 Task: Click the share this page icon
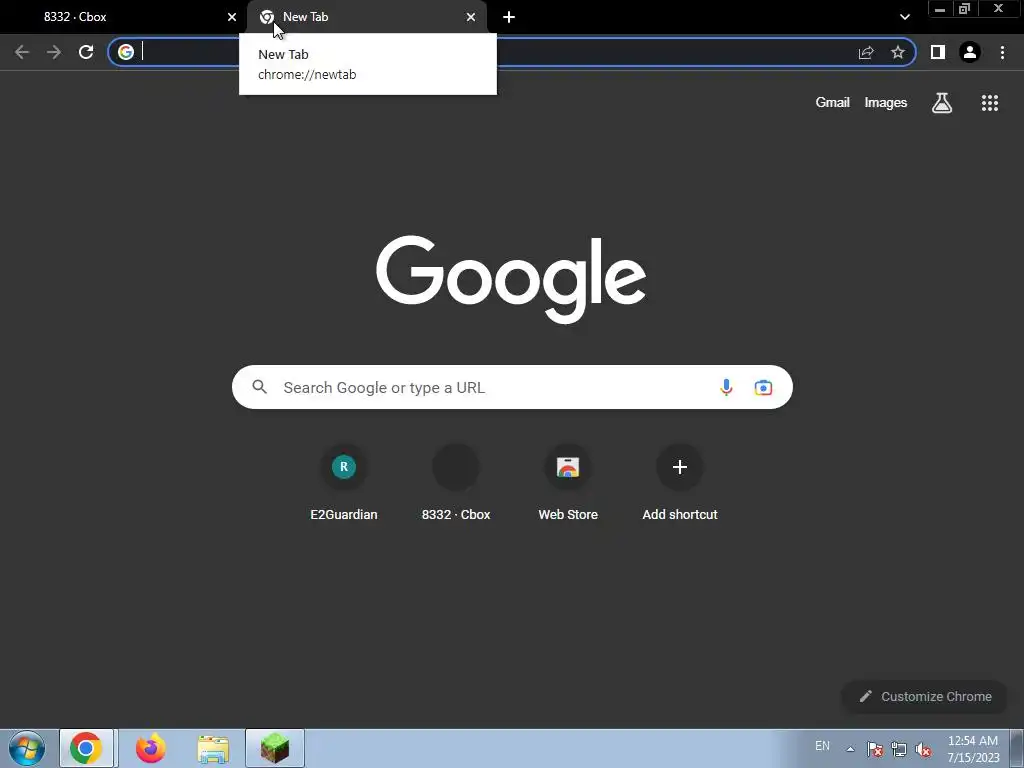click(x=866, y=52)
